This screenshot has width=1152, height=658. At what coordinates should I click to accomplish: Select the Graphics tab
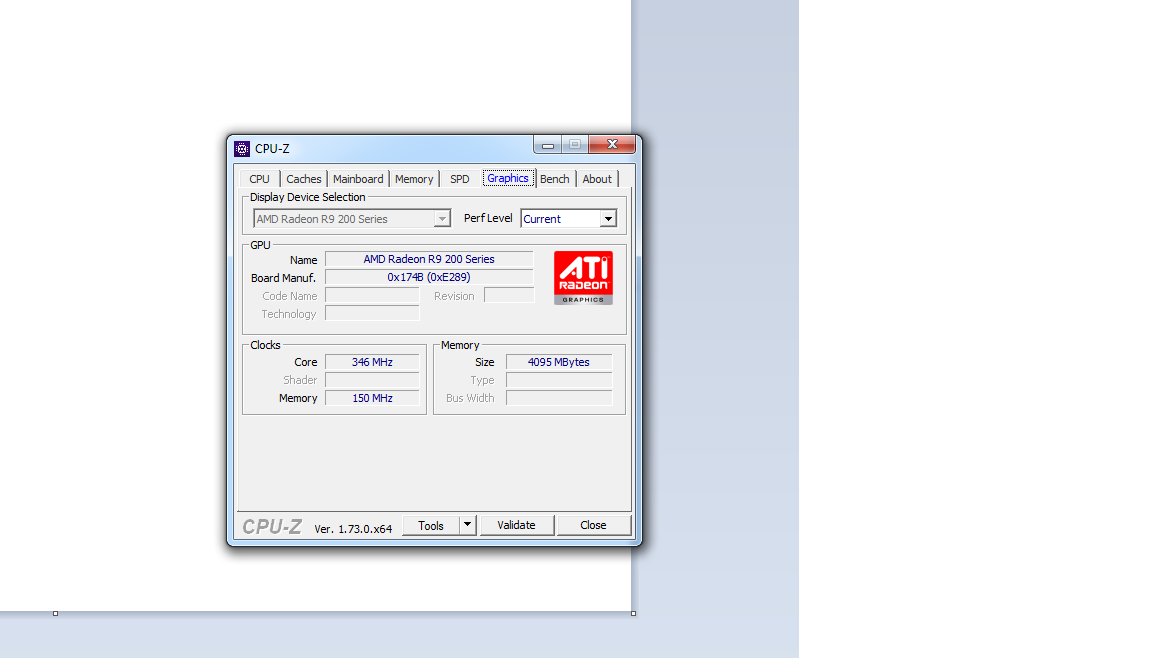[x=508, y=178]
